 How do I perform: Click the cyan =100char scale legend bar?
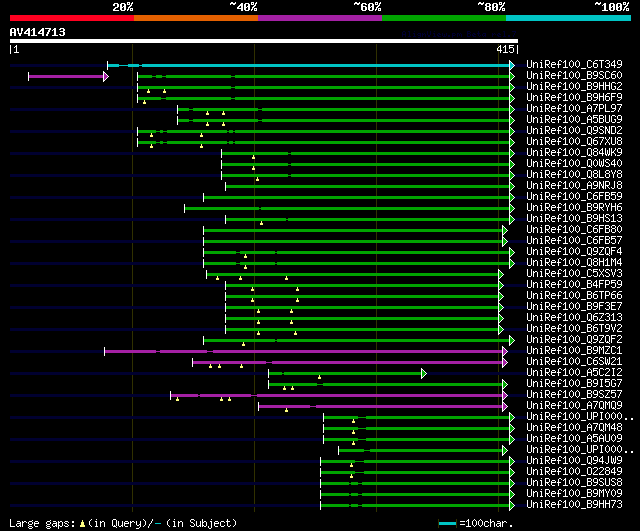pos(447,523)
